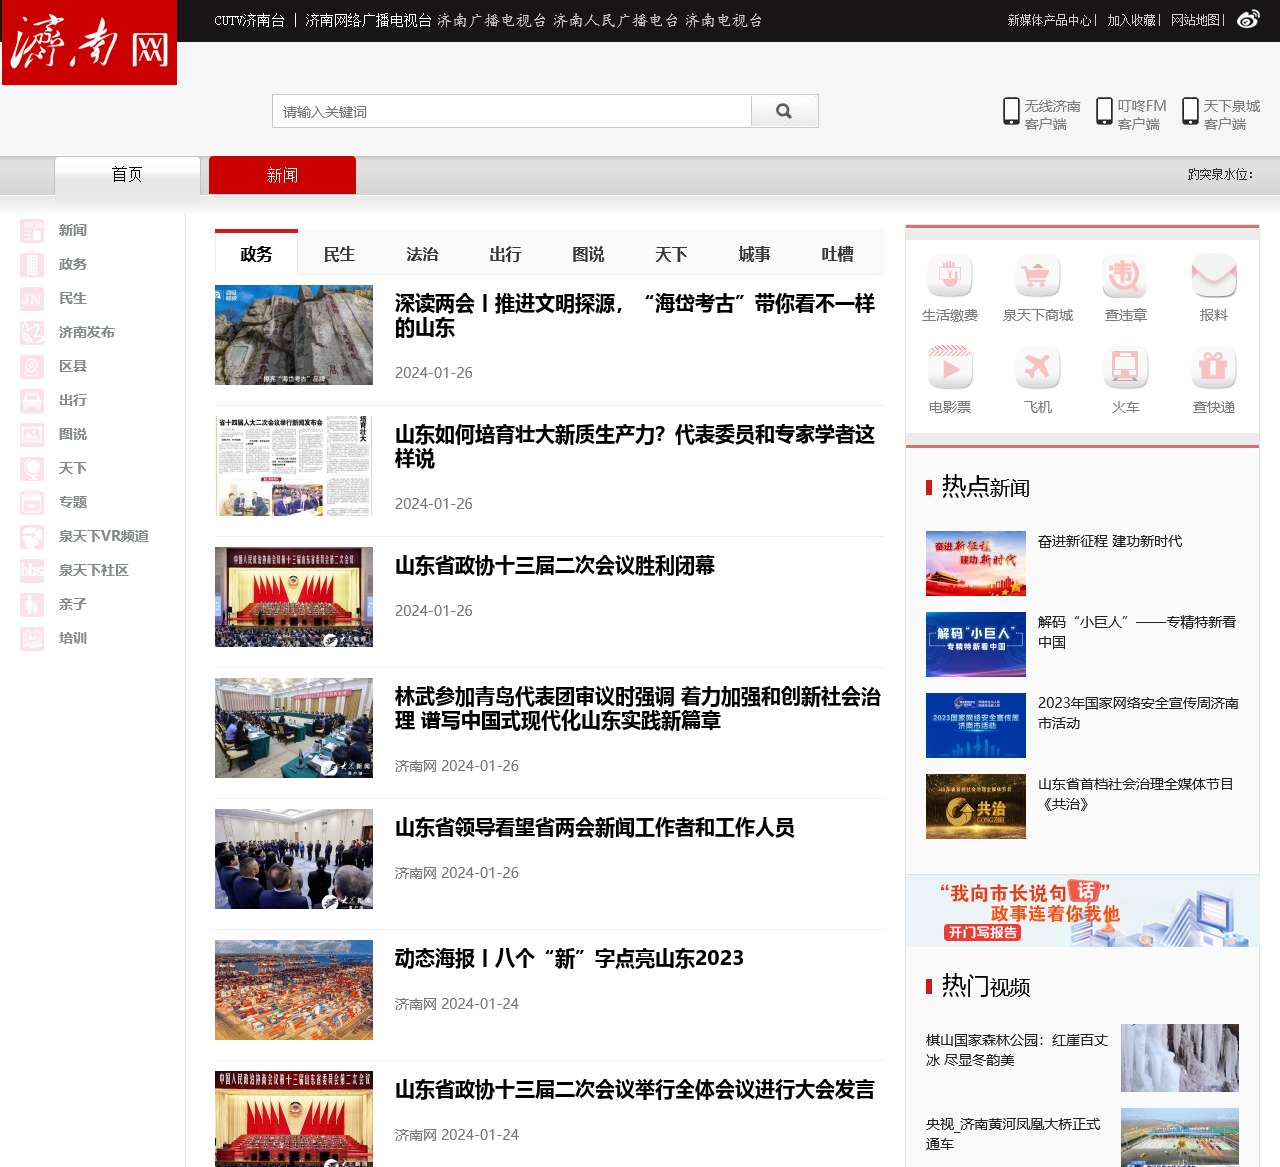Switch to the 民生 tab
This screenshot has height=1167, width=1280.
tap(339, 254)
